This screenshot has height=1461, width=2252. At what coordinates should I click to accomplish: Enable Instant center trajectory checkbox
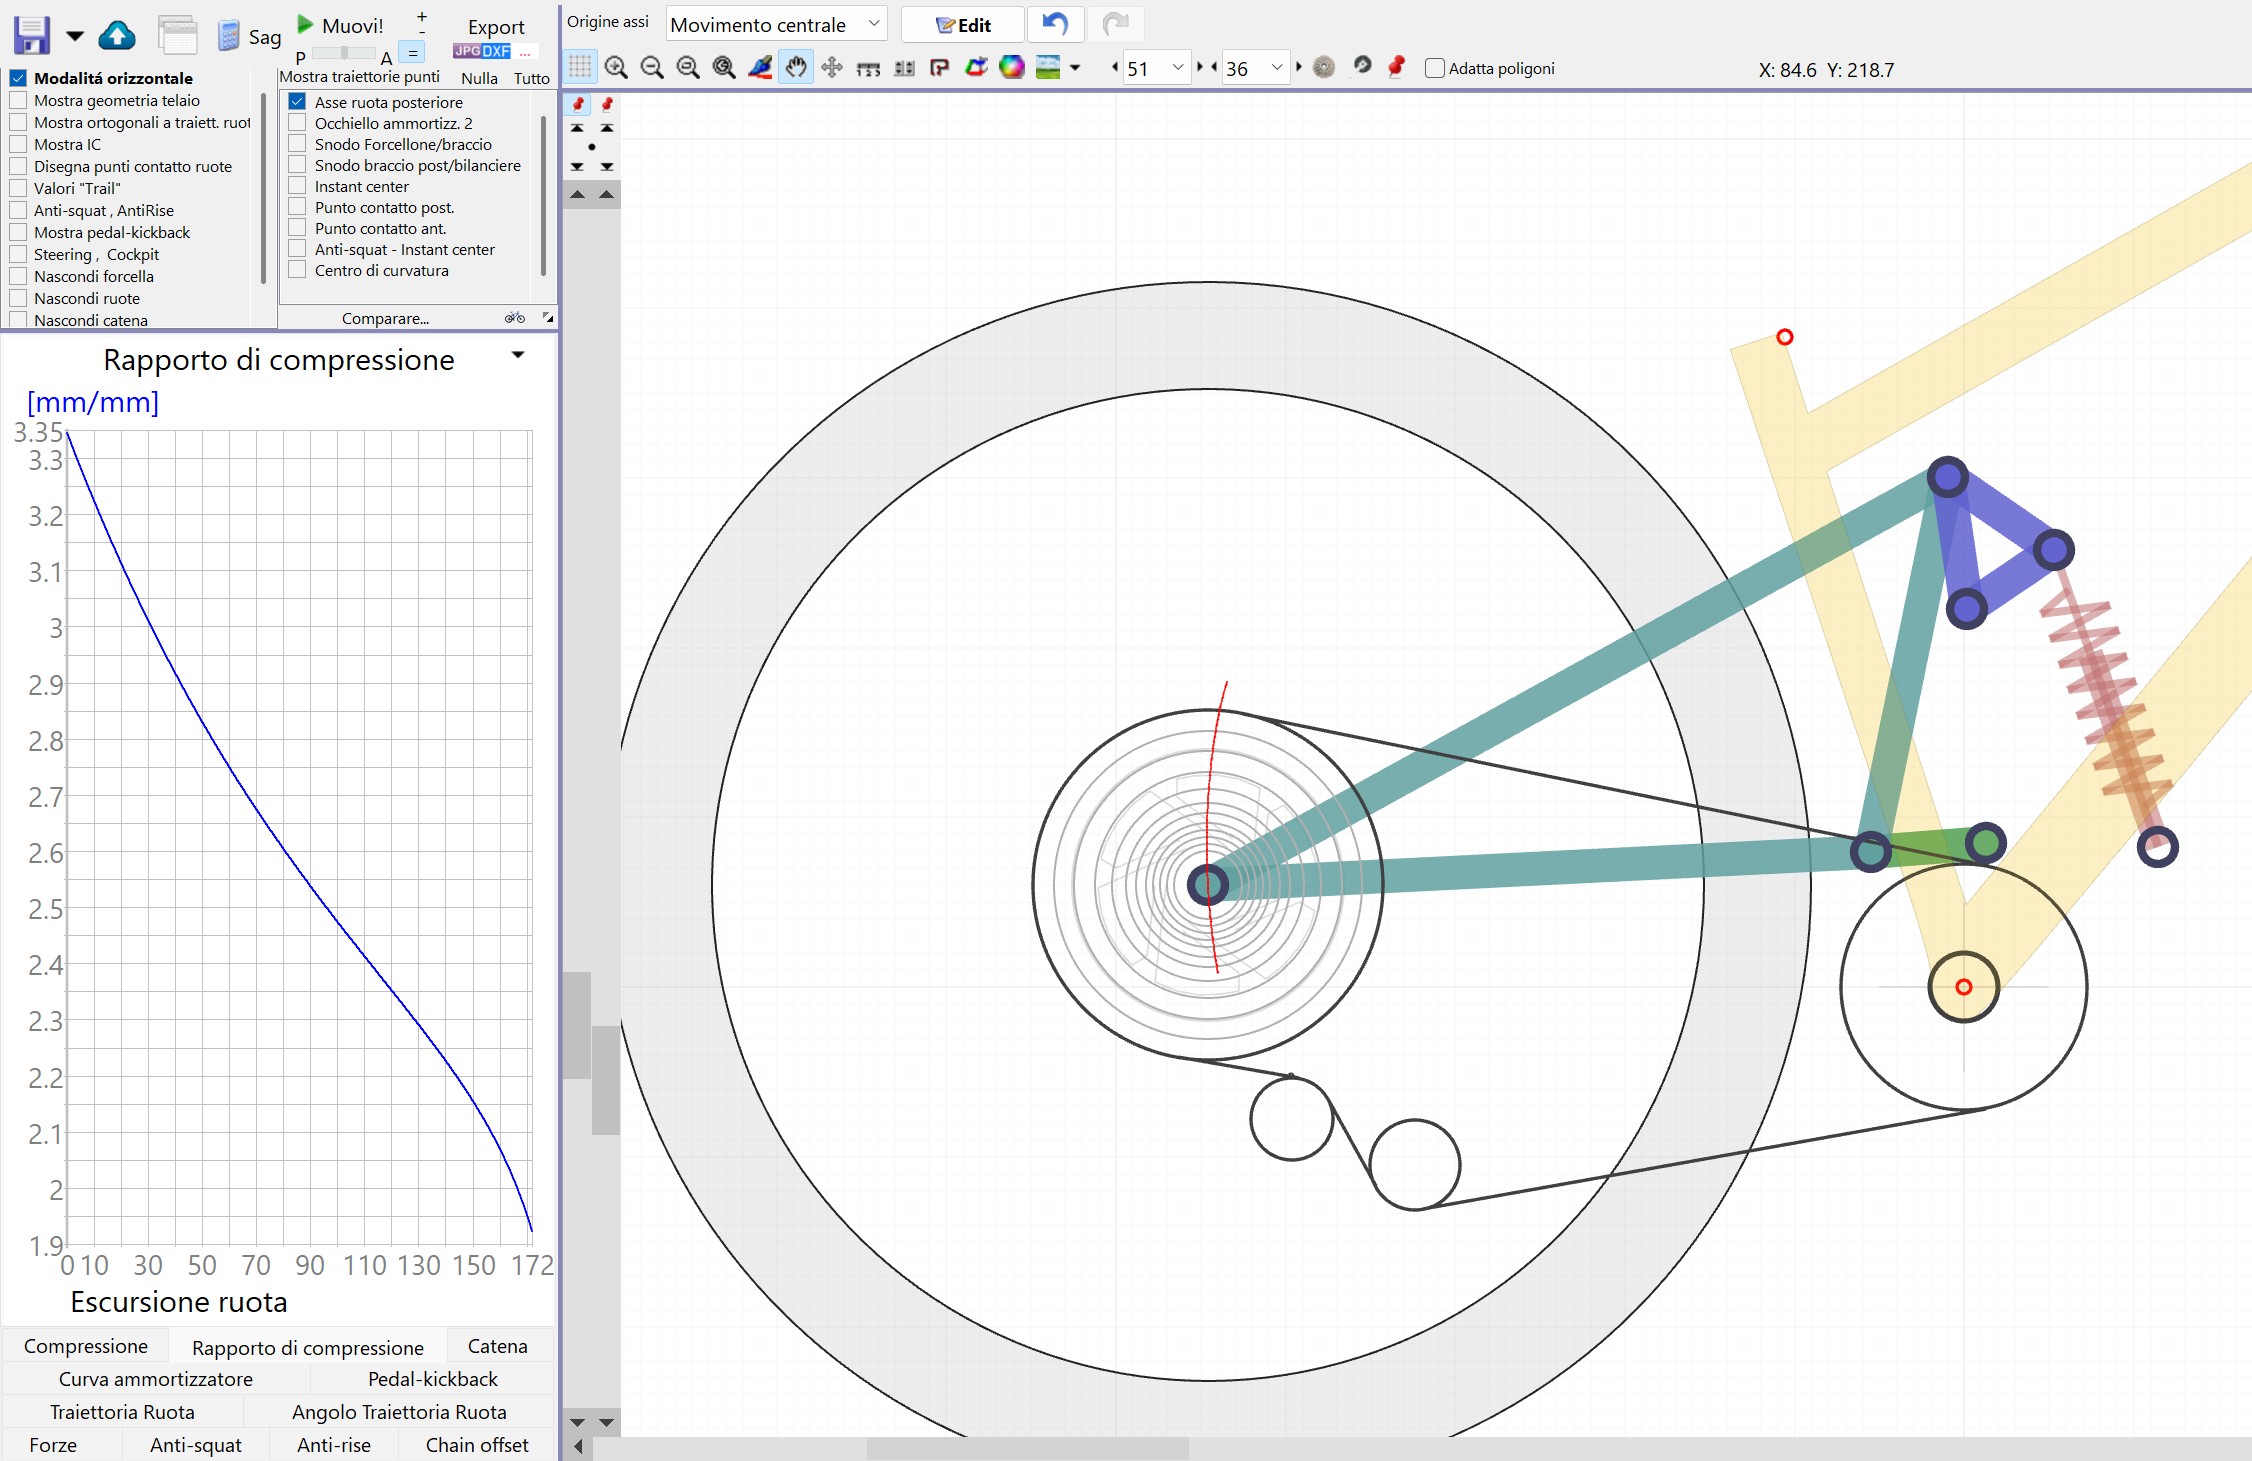(x=297, y=185)
